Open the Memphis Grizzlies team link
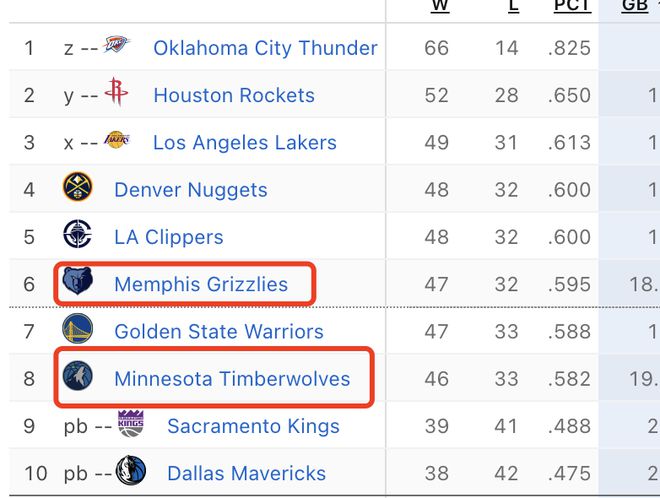 (x=201, y=284)
